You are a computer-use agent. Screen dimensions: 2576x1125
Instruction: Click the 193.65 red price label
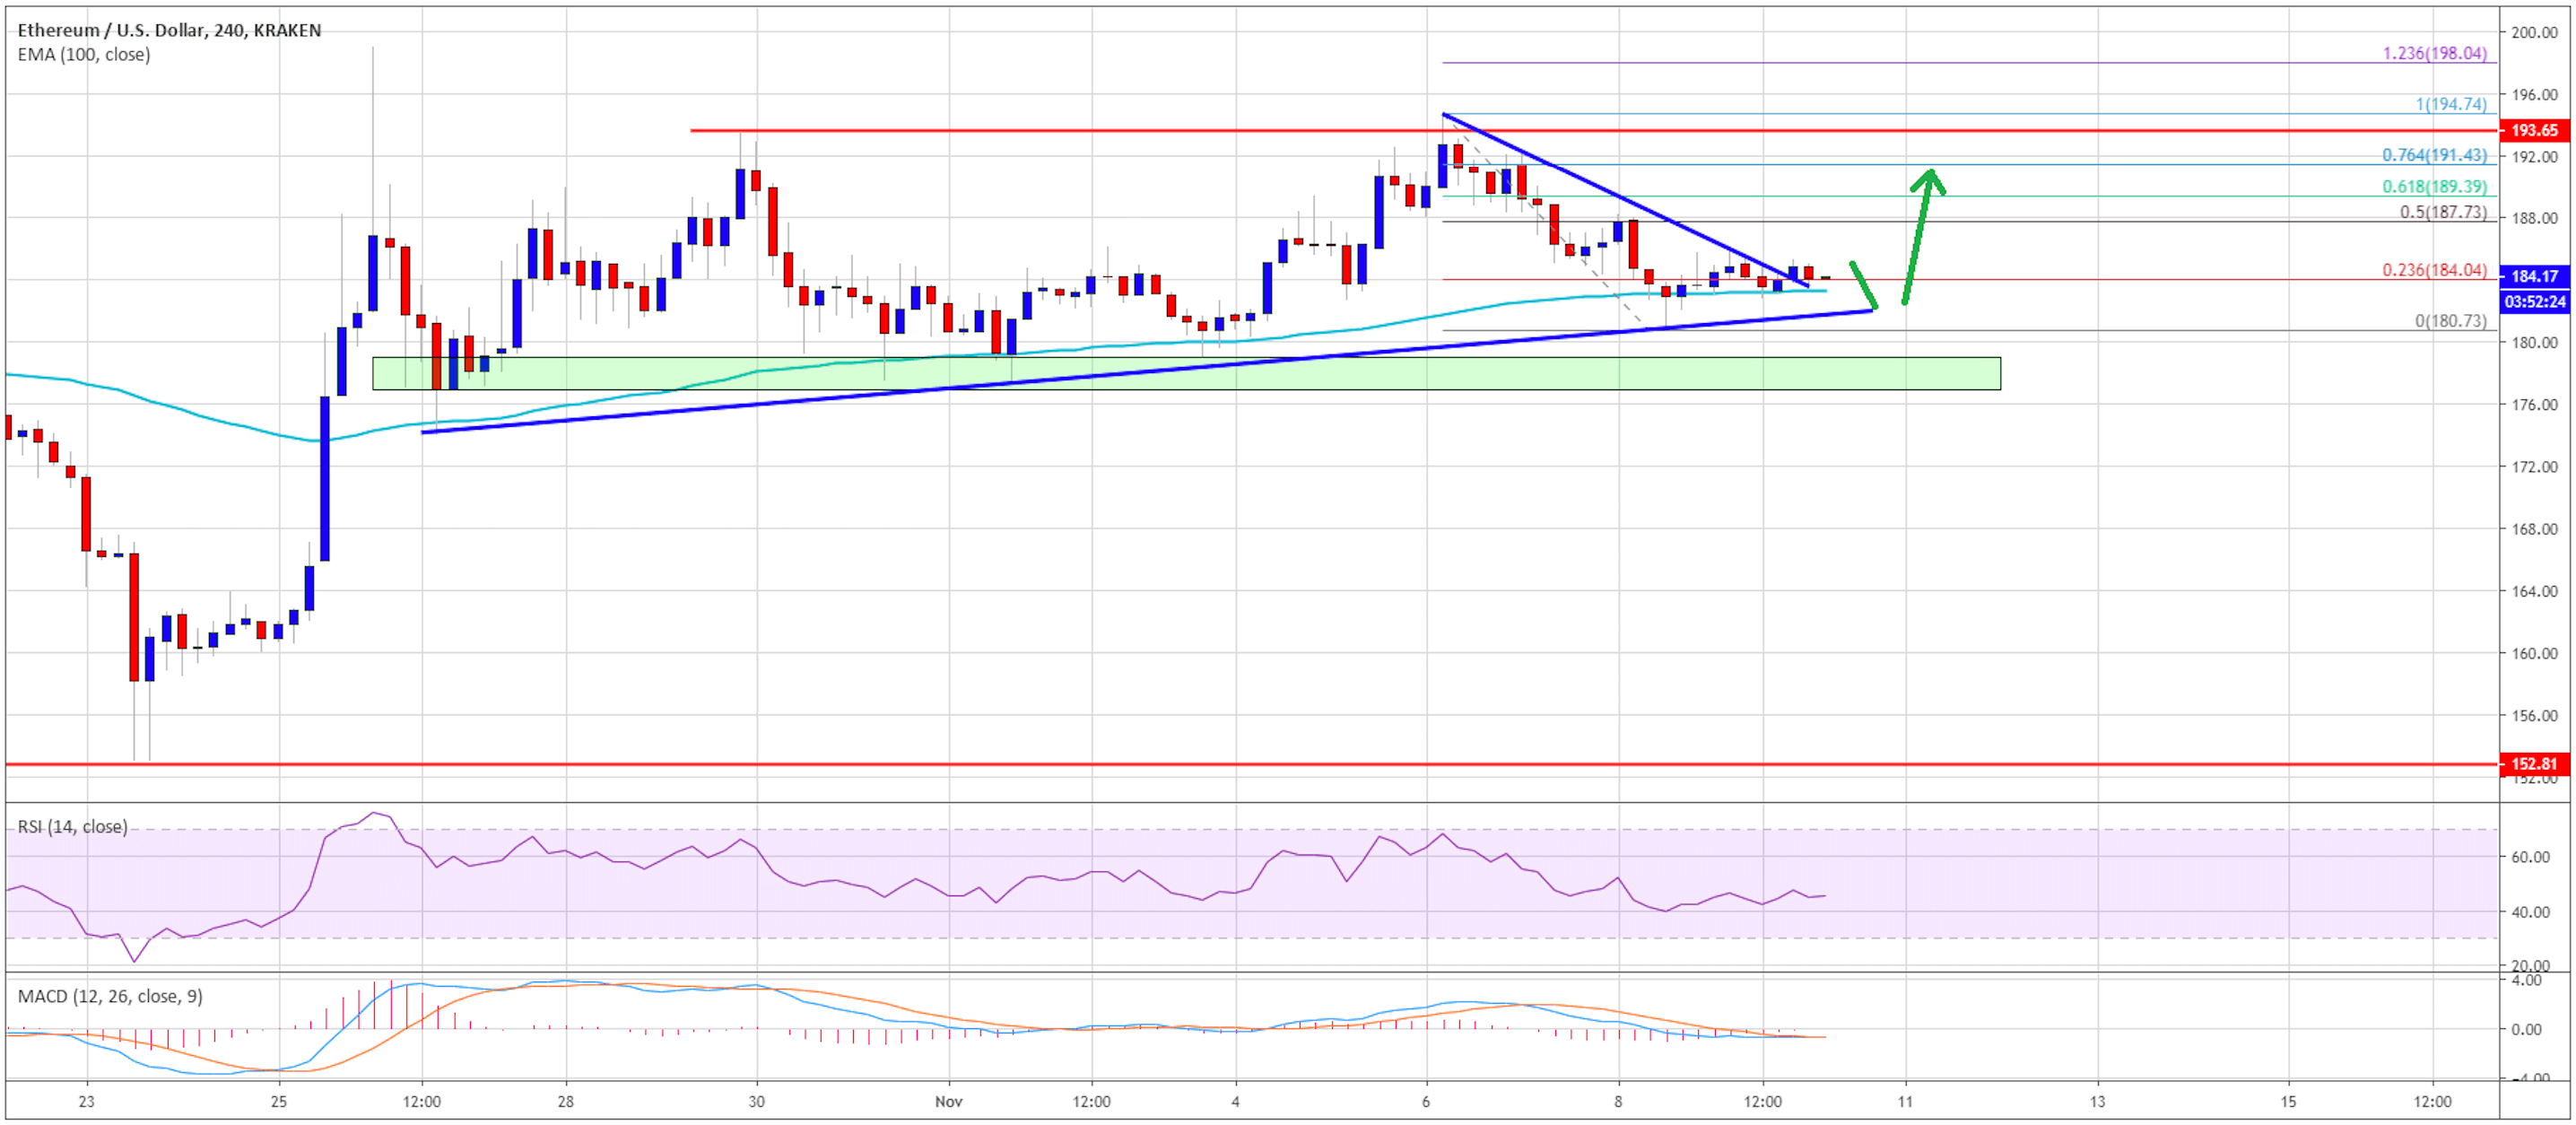(2535, 130)
